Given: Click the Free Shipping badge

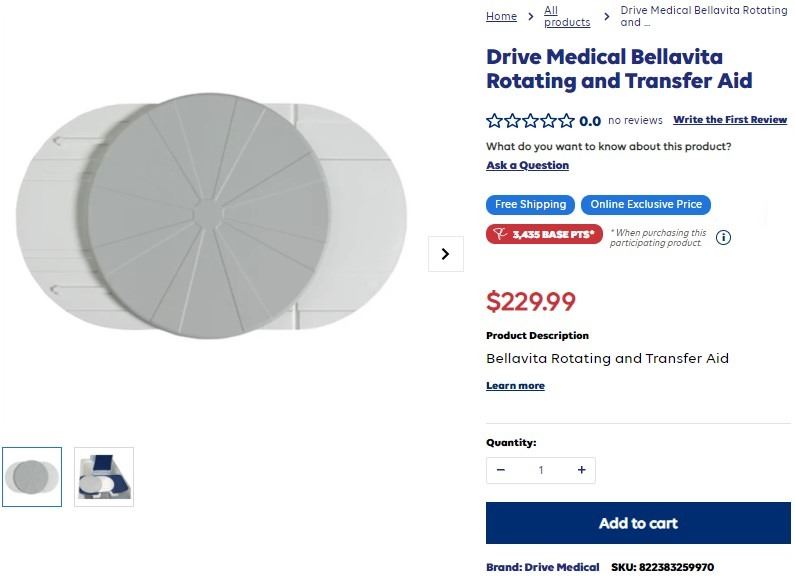Looking at the screenshot, I should [x=530, y=205].
